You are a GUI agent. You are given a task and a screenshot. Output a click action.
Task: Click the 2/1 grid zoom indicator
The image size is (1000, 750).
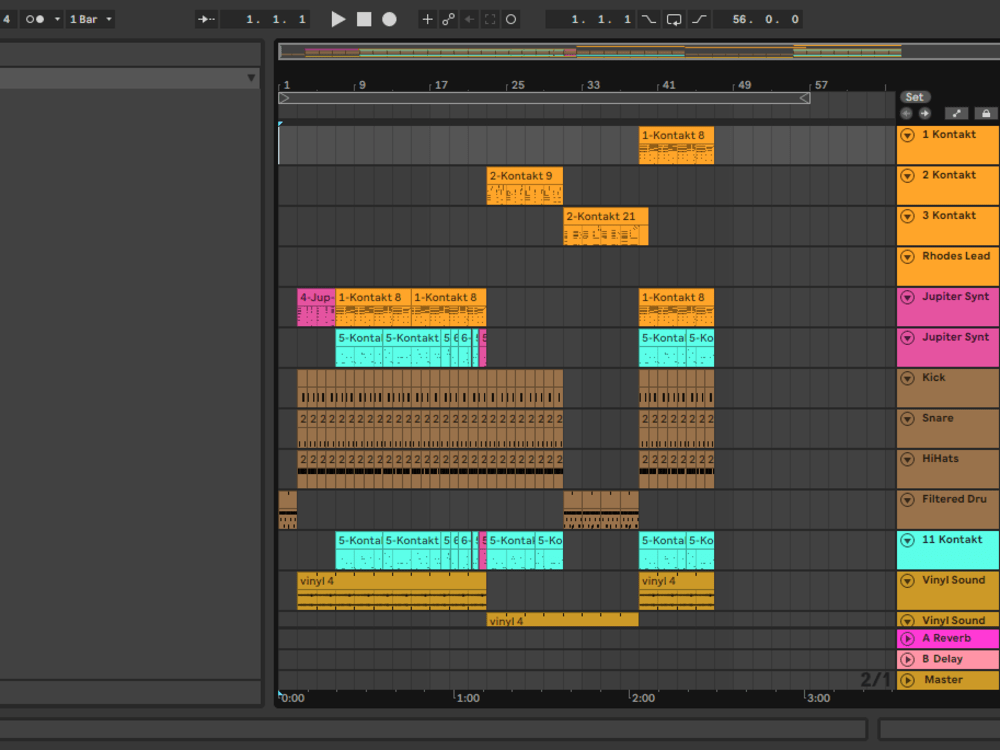(875, 680)
